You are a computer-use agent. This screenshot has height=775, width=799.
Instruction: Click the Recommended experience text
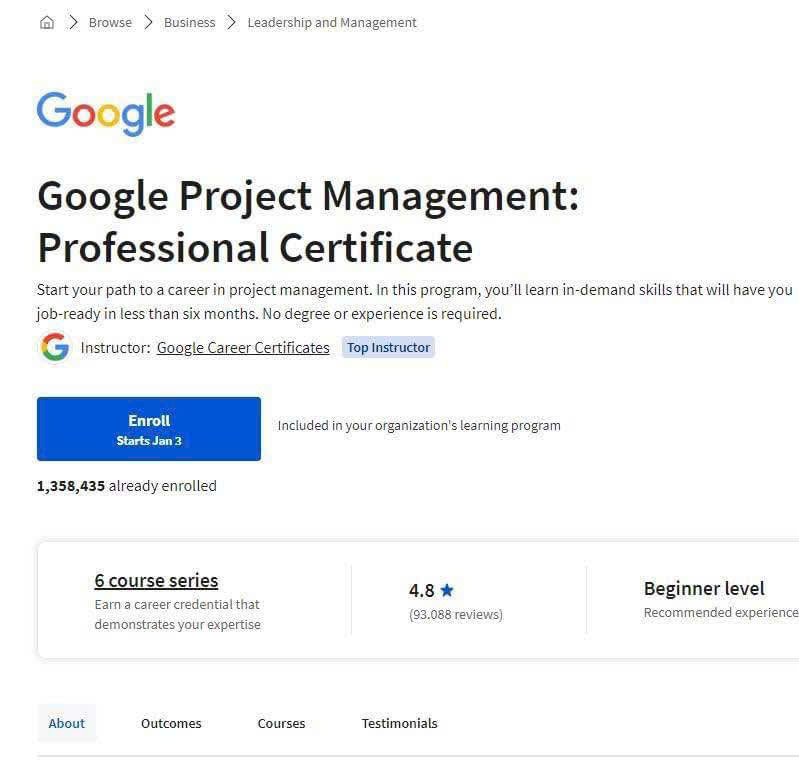click(721, 612)
